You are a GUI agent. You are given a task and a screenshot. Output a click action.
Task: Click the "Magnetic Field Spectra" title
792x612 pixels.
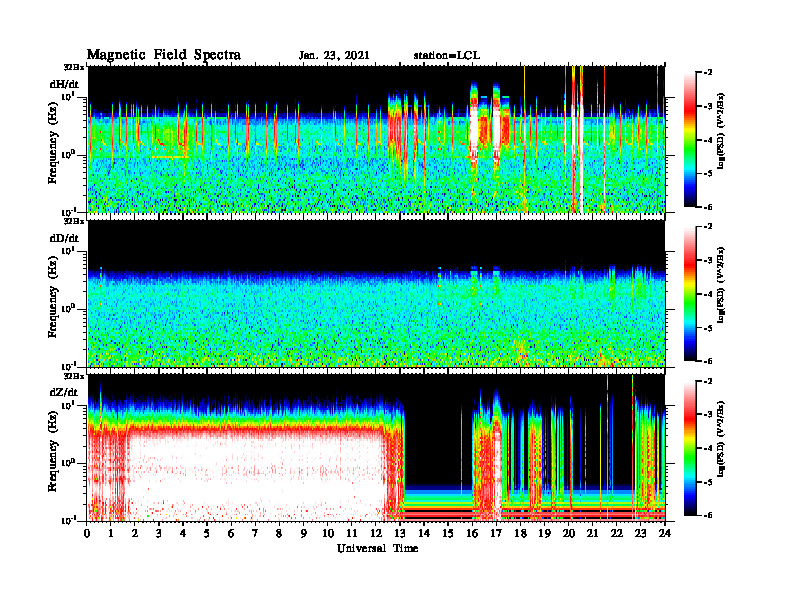(164, 55)
